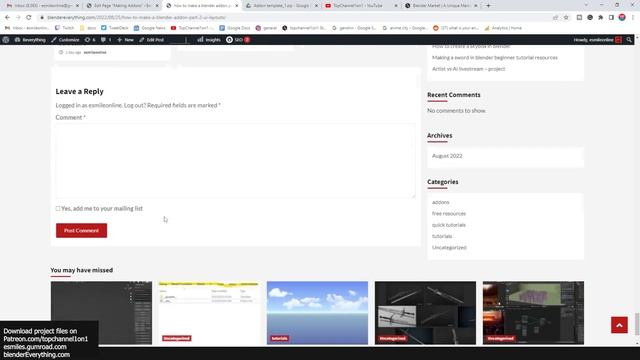Open the Everything site name in admin bar
The width and height of the screenshot is (640, 360).
coord(30,40)
